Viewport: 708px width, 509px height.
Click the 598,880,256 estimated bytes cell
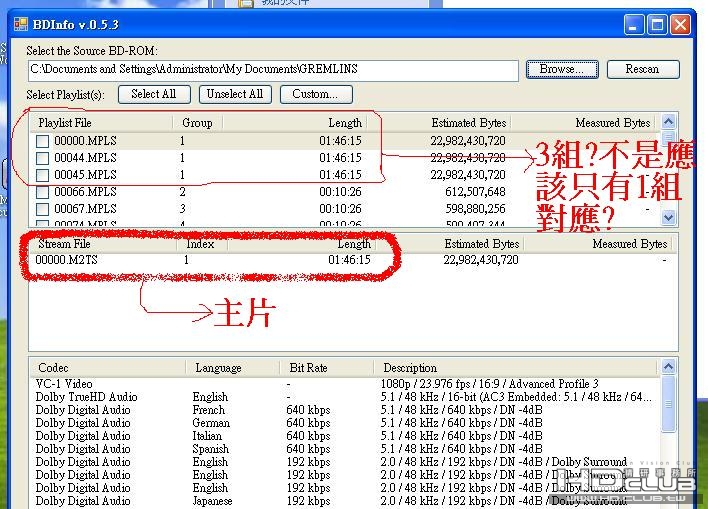tap(475, 209)
